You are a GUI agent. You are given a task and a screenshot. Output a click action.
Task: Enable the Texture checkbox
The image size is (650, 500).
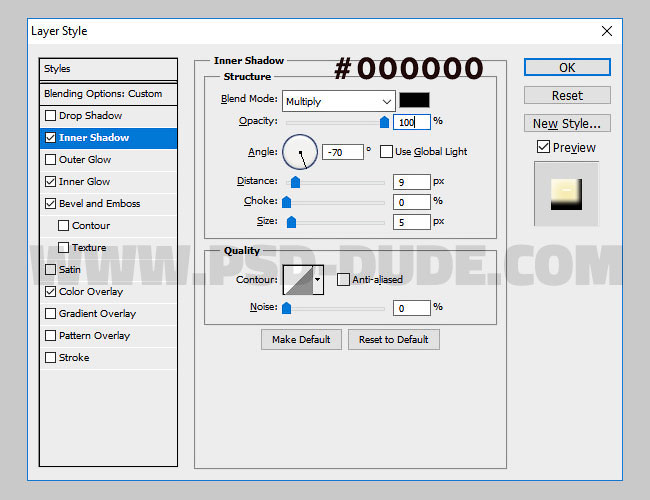[x=63, y=247]
